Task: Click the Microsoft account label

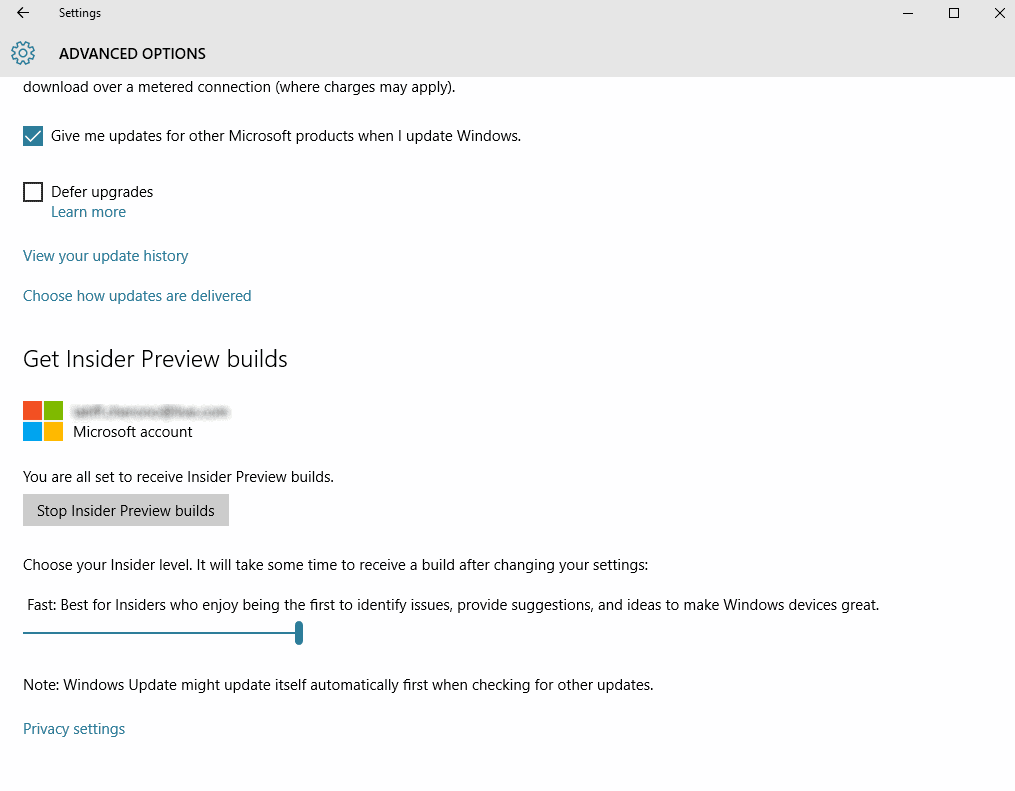Action: point(133,432)
